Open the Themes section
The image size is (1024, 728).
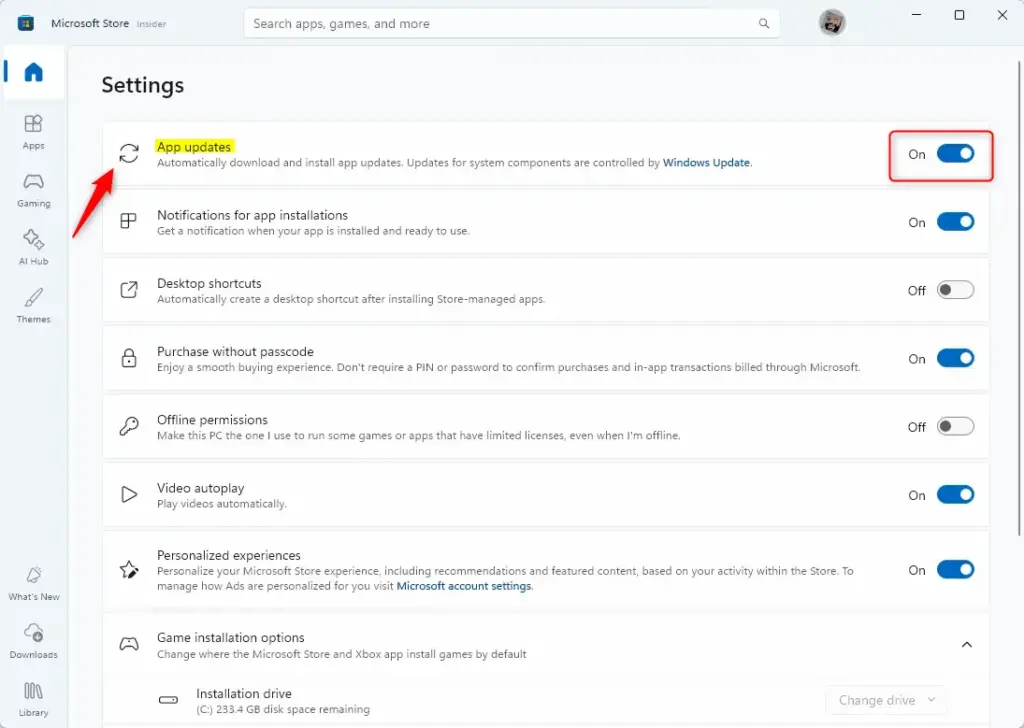tap(33, 306)
